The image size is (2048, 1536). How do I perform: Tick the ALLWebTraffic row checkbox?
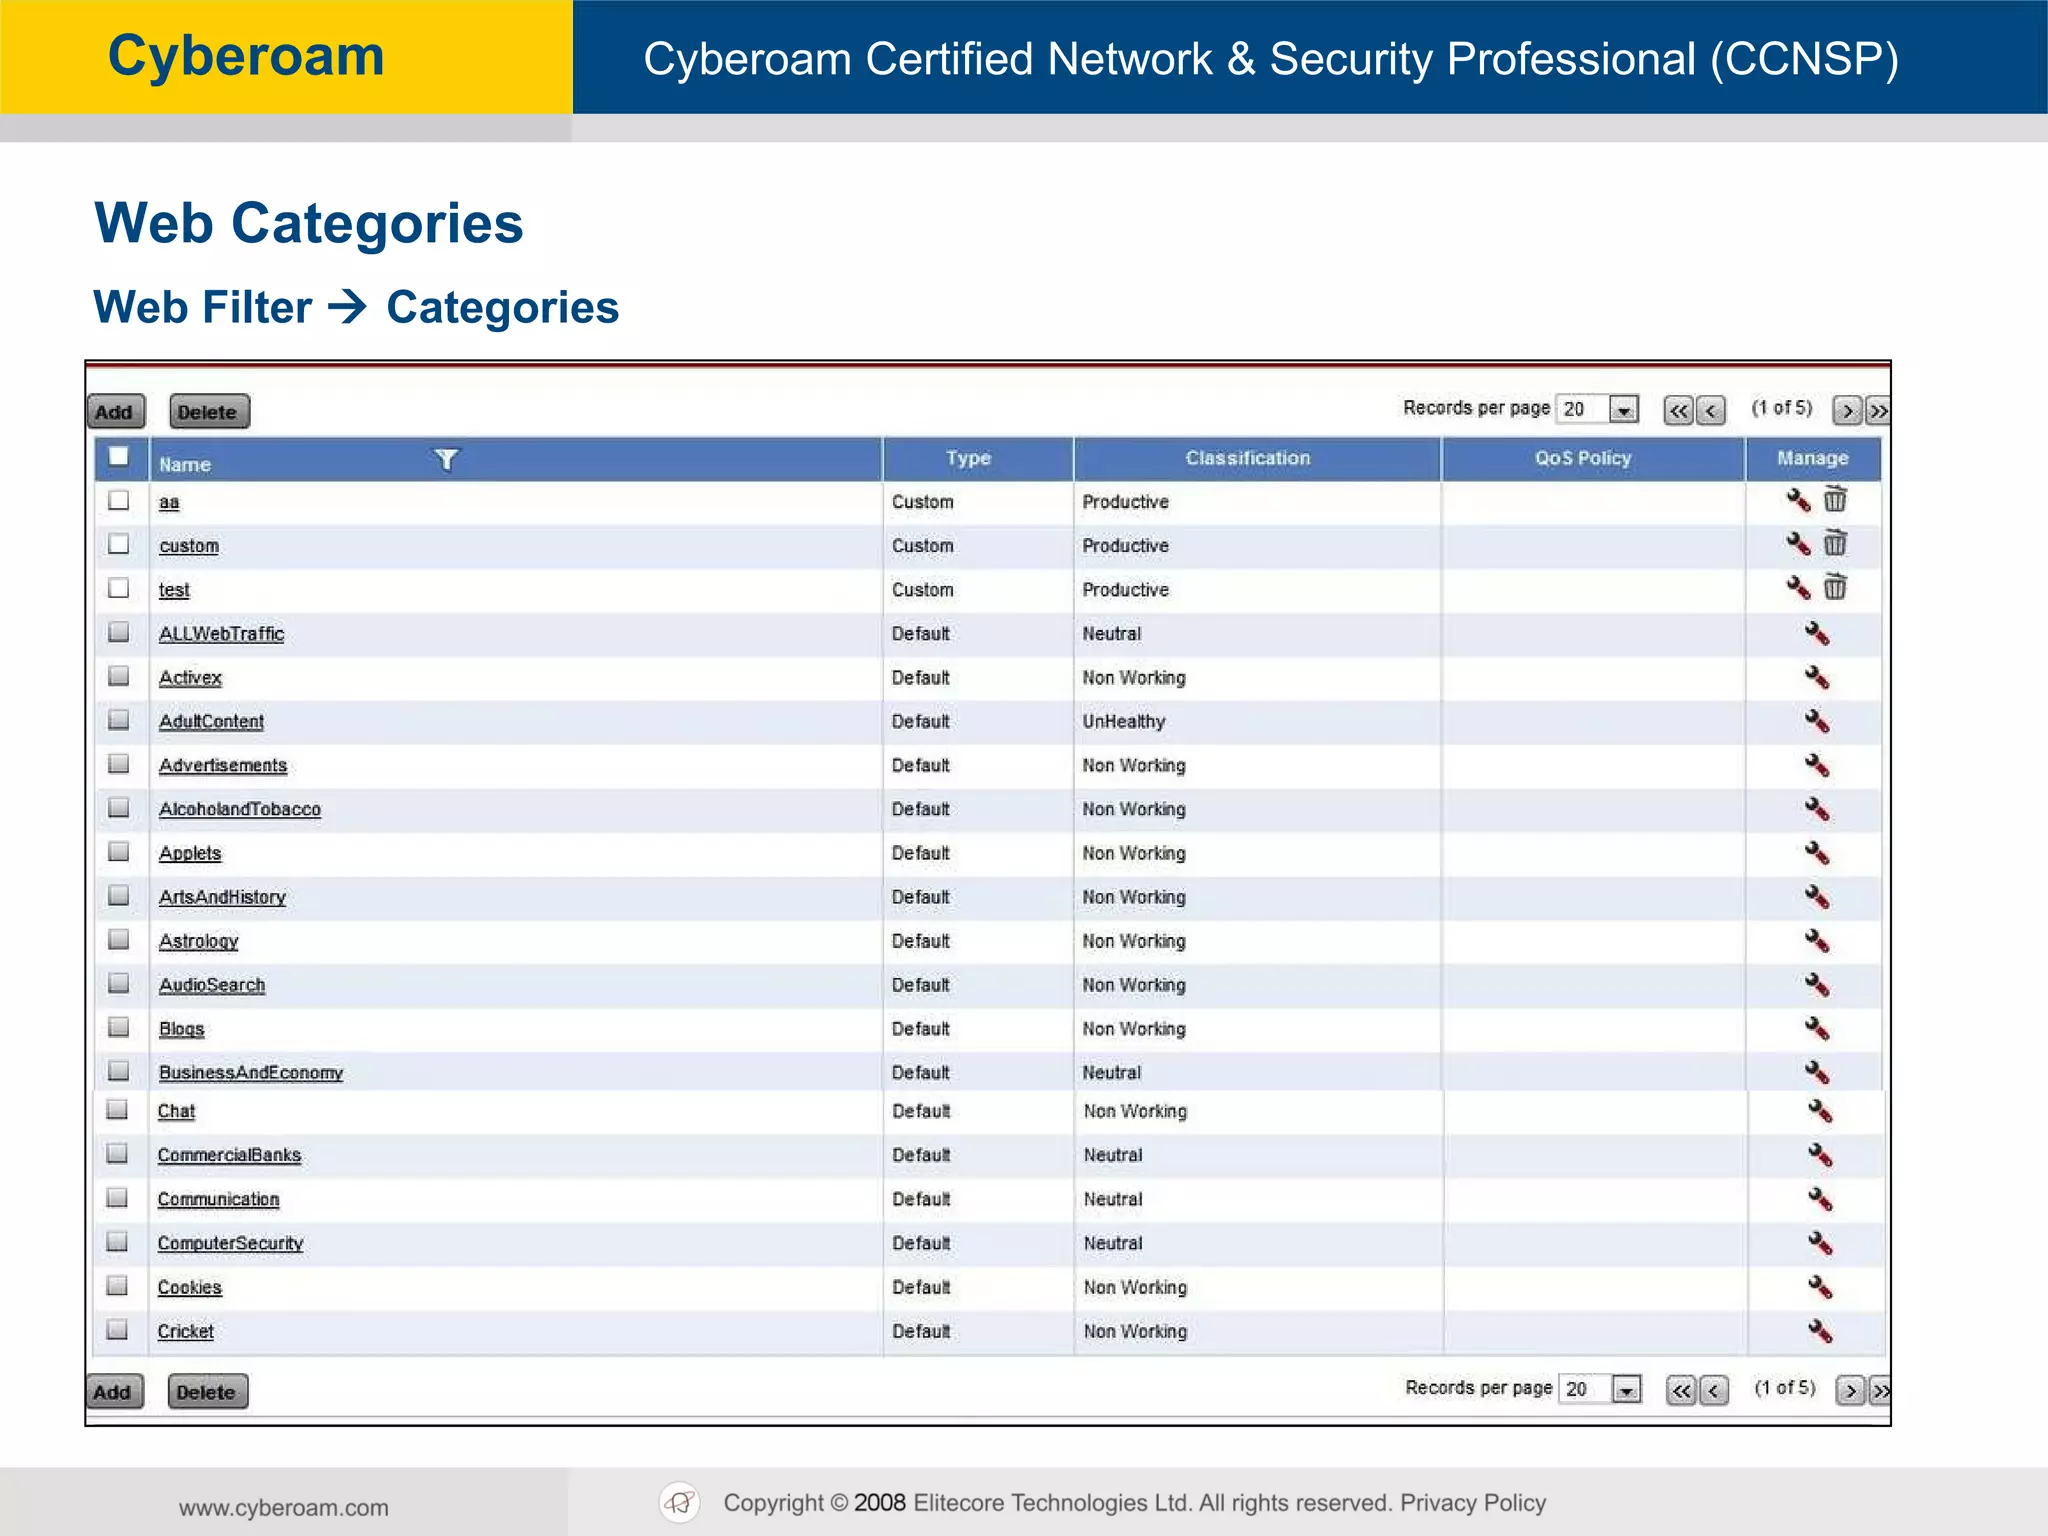[118, 632]
